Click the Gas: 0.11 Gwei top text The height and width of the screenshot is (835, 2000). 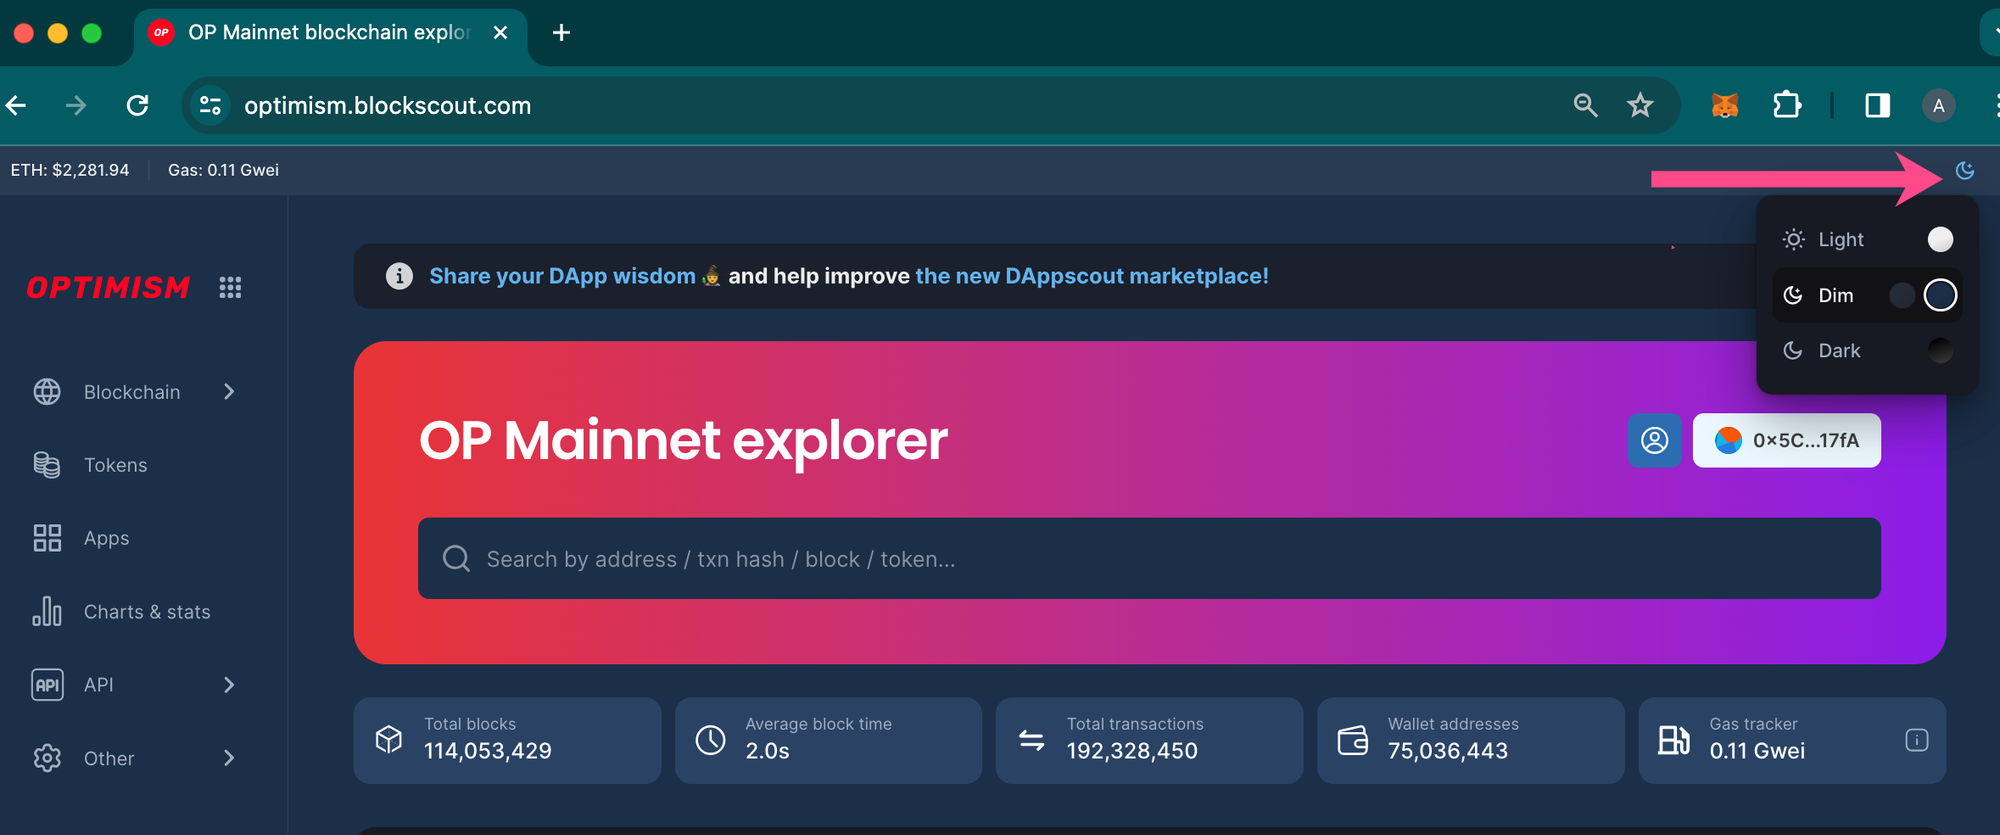click(223, 170)
